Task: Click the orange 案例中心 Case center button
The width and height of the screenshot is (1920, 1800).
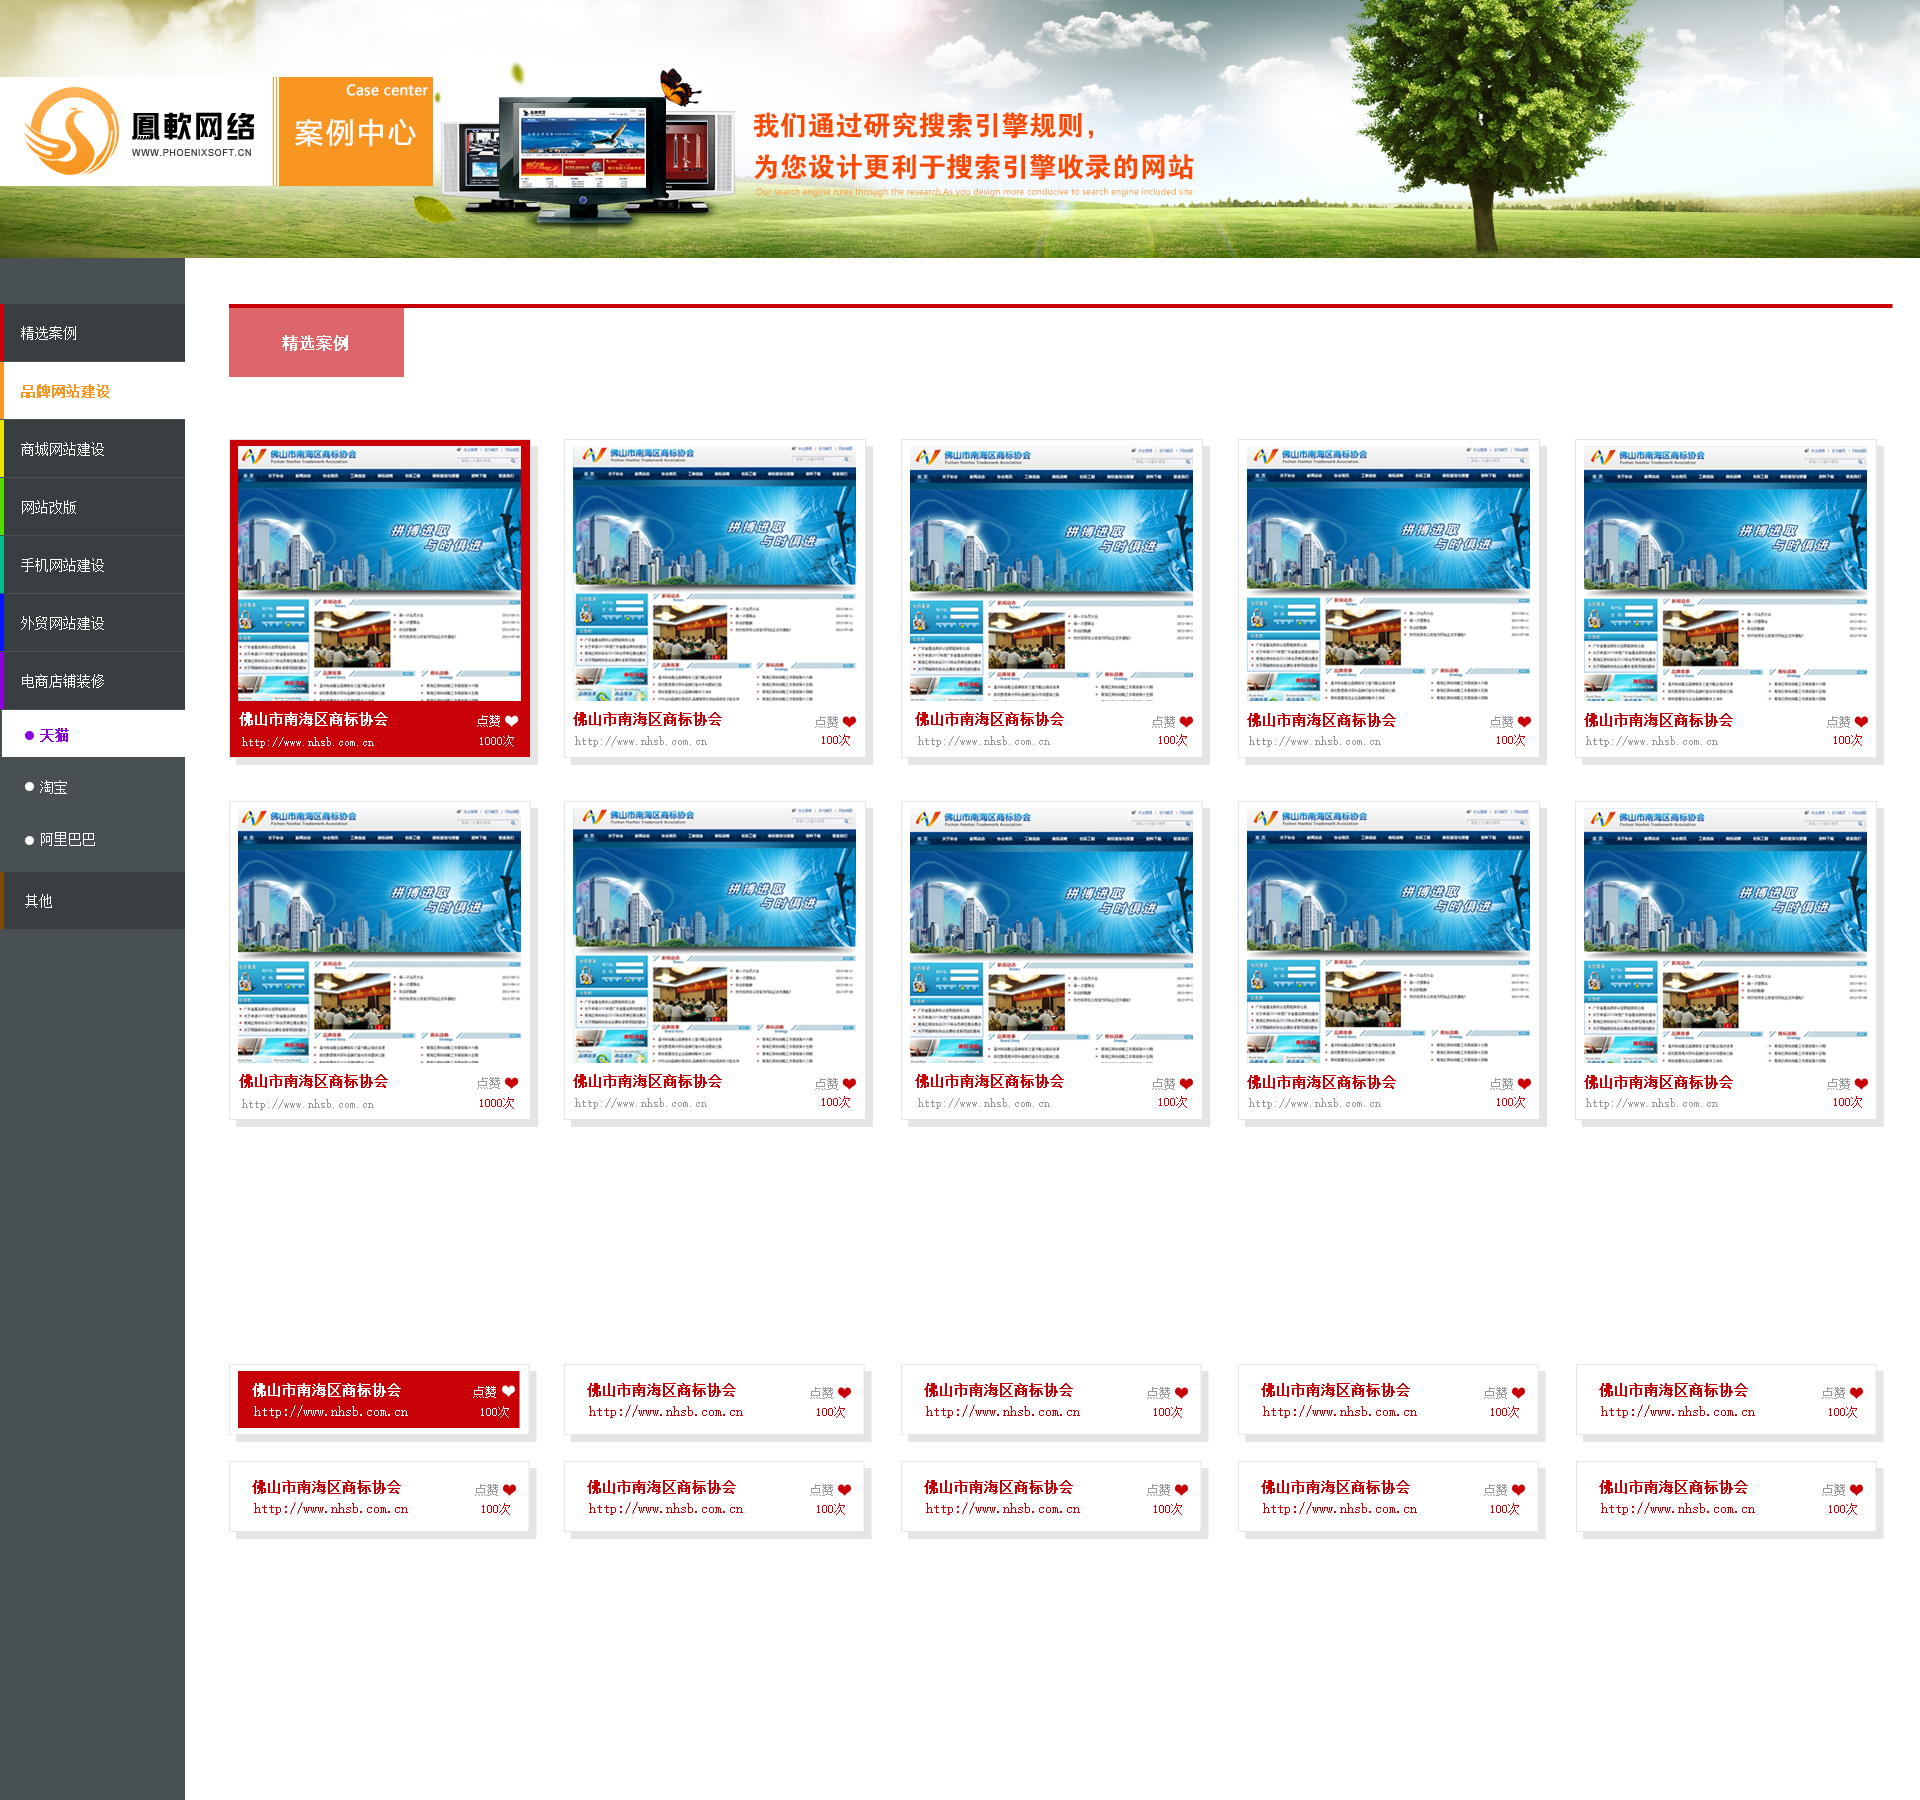Action: point(355,131)
